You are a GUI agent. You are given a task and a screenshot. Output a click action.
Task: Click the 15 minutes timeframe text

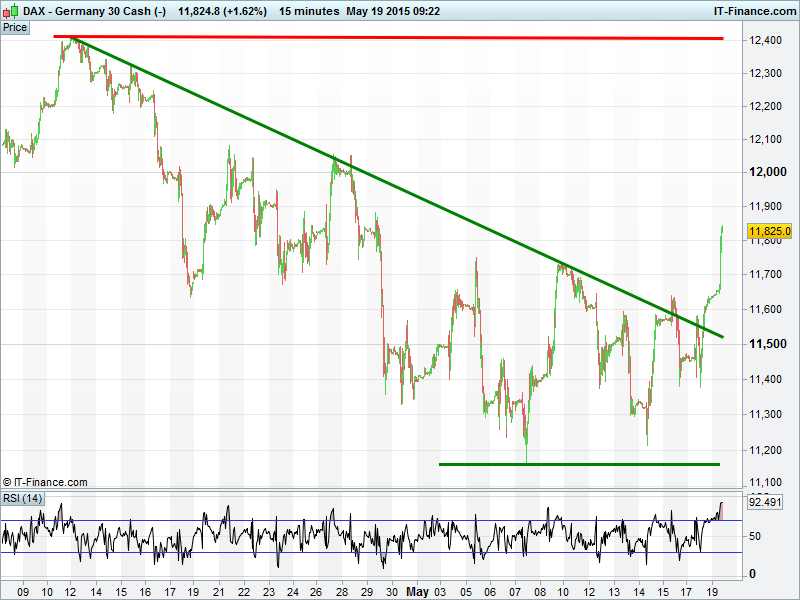308,11
